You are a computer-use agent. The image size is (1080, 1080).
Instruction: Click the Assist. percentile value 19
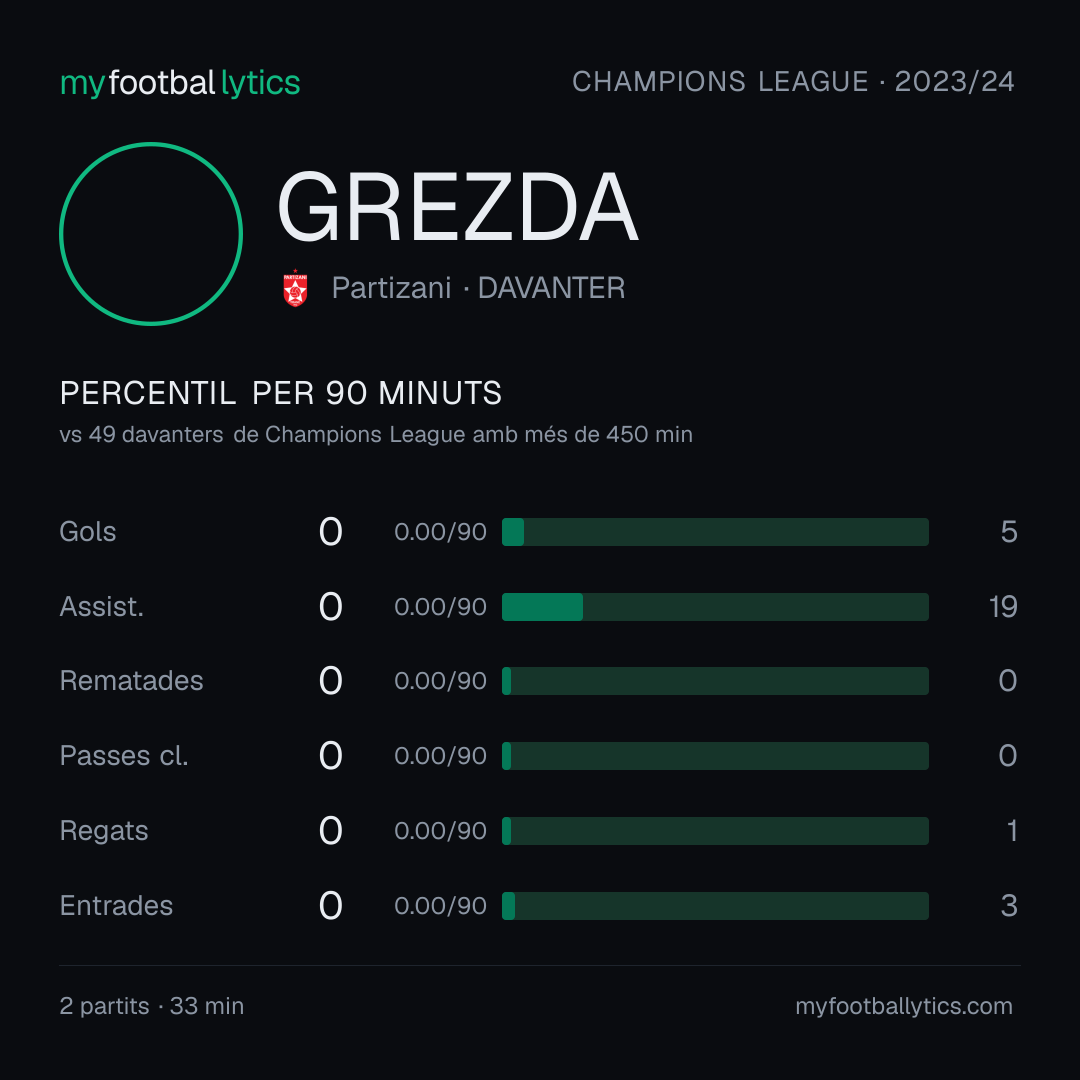[x=1003, y=607]
